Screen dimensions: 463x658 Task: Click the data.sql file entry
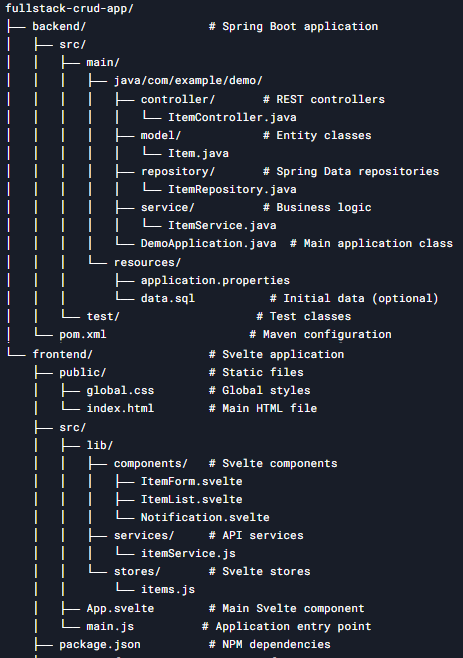168,298
